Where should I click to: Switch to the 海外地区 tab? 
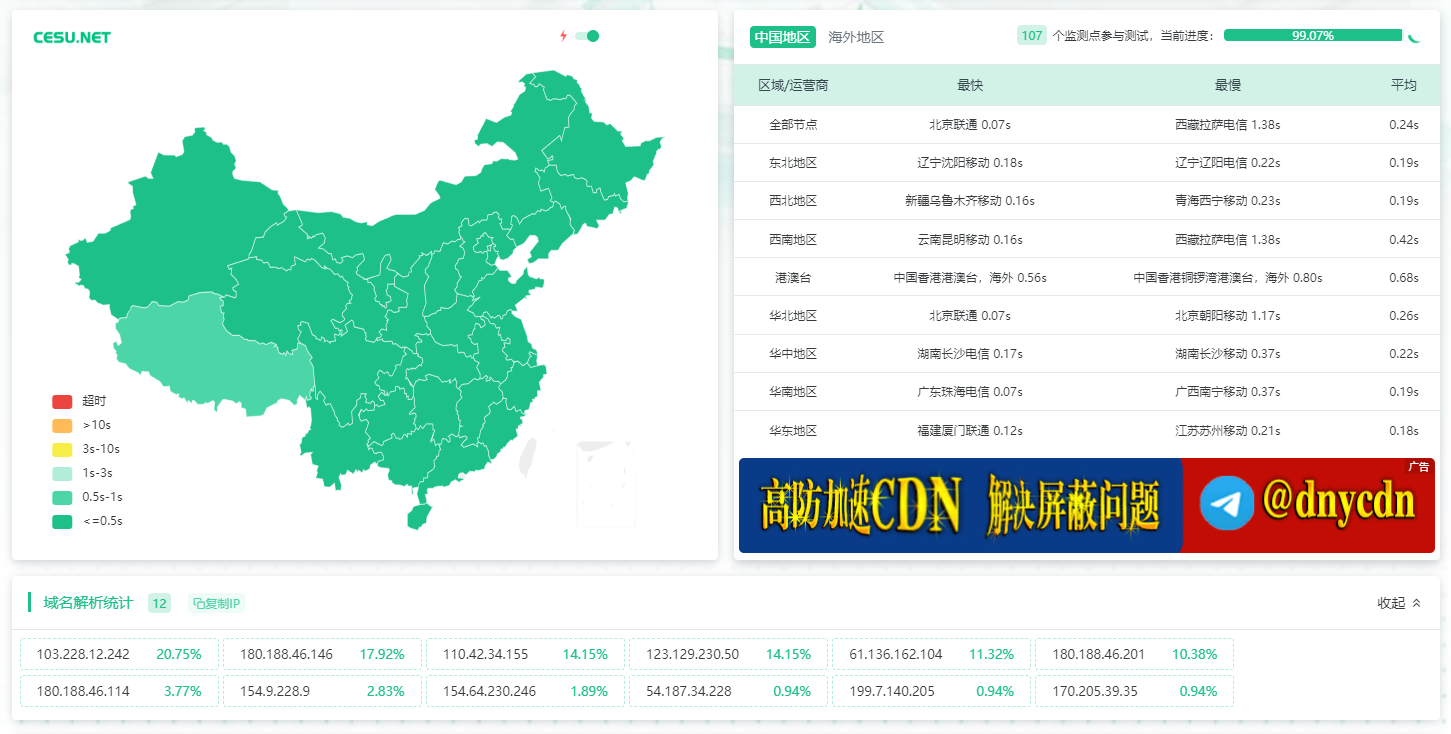[x=856, y=37]
